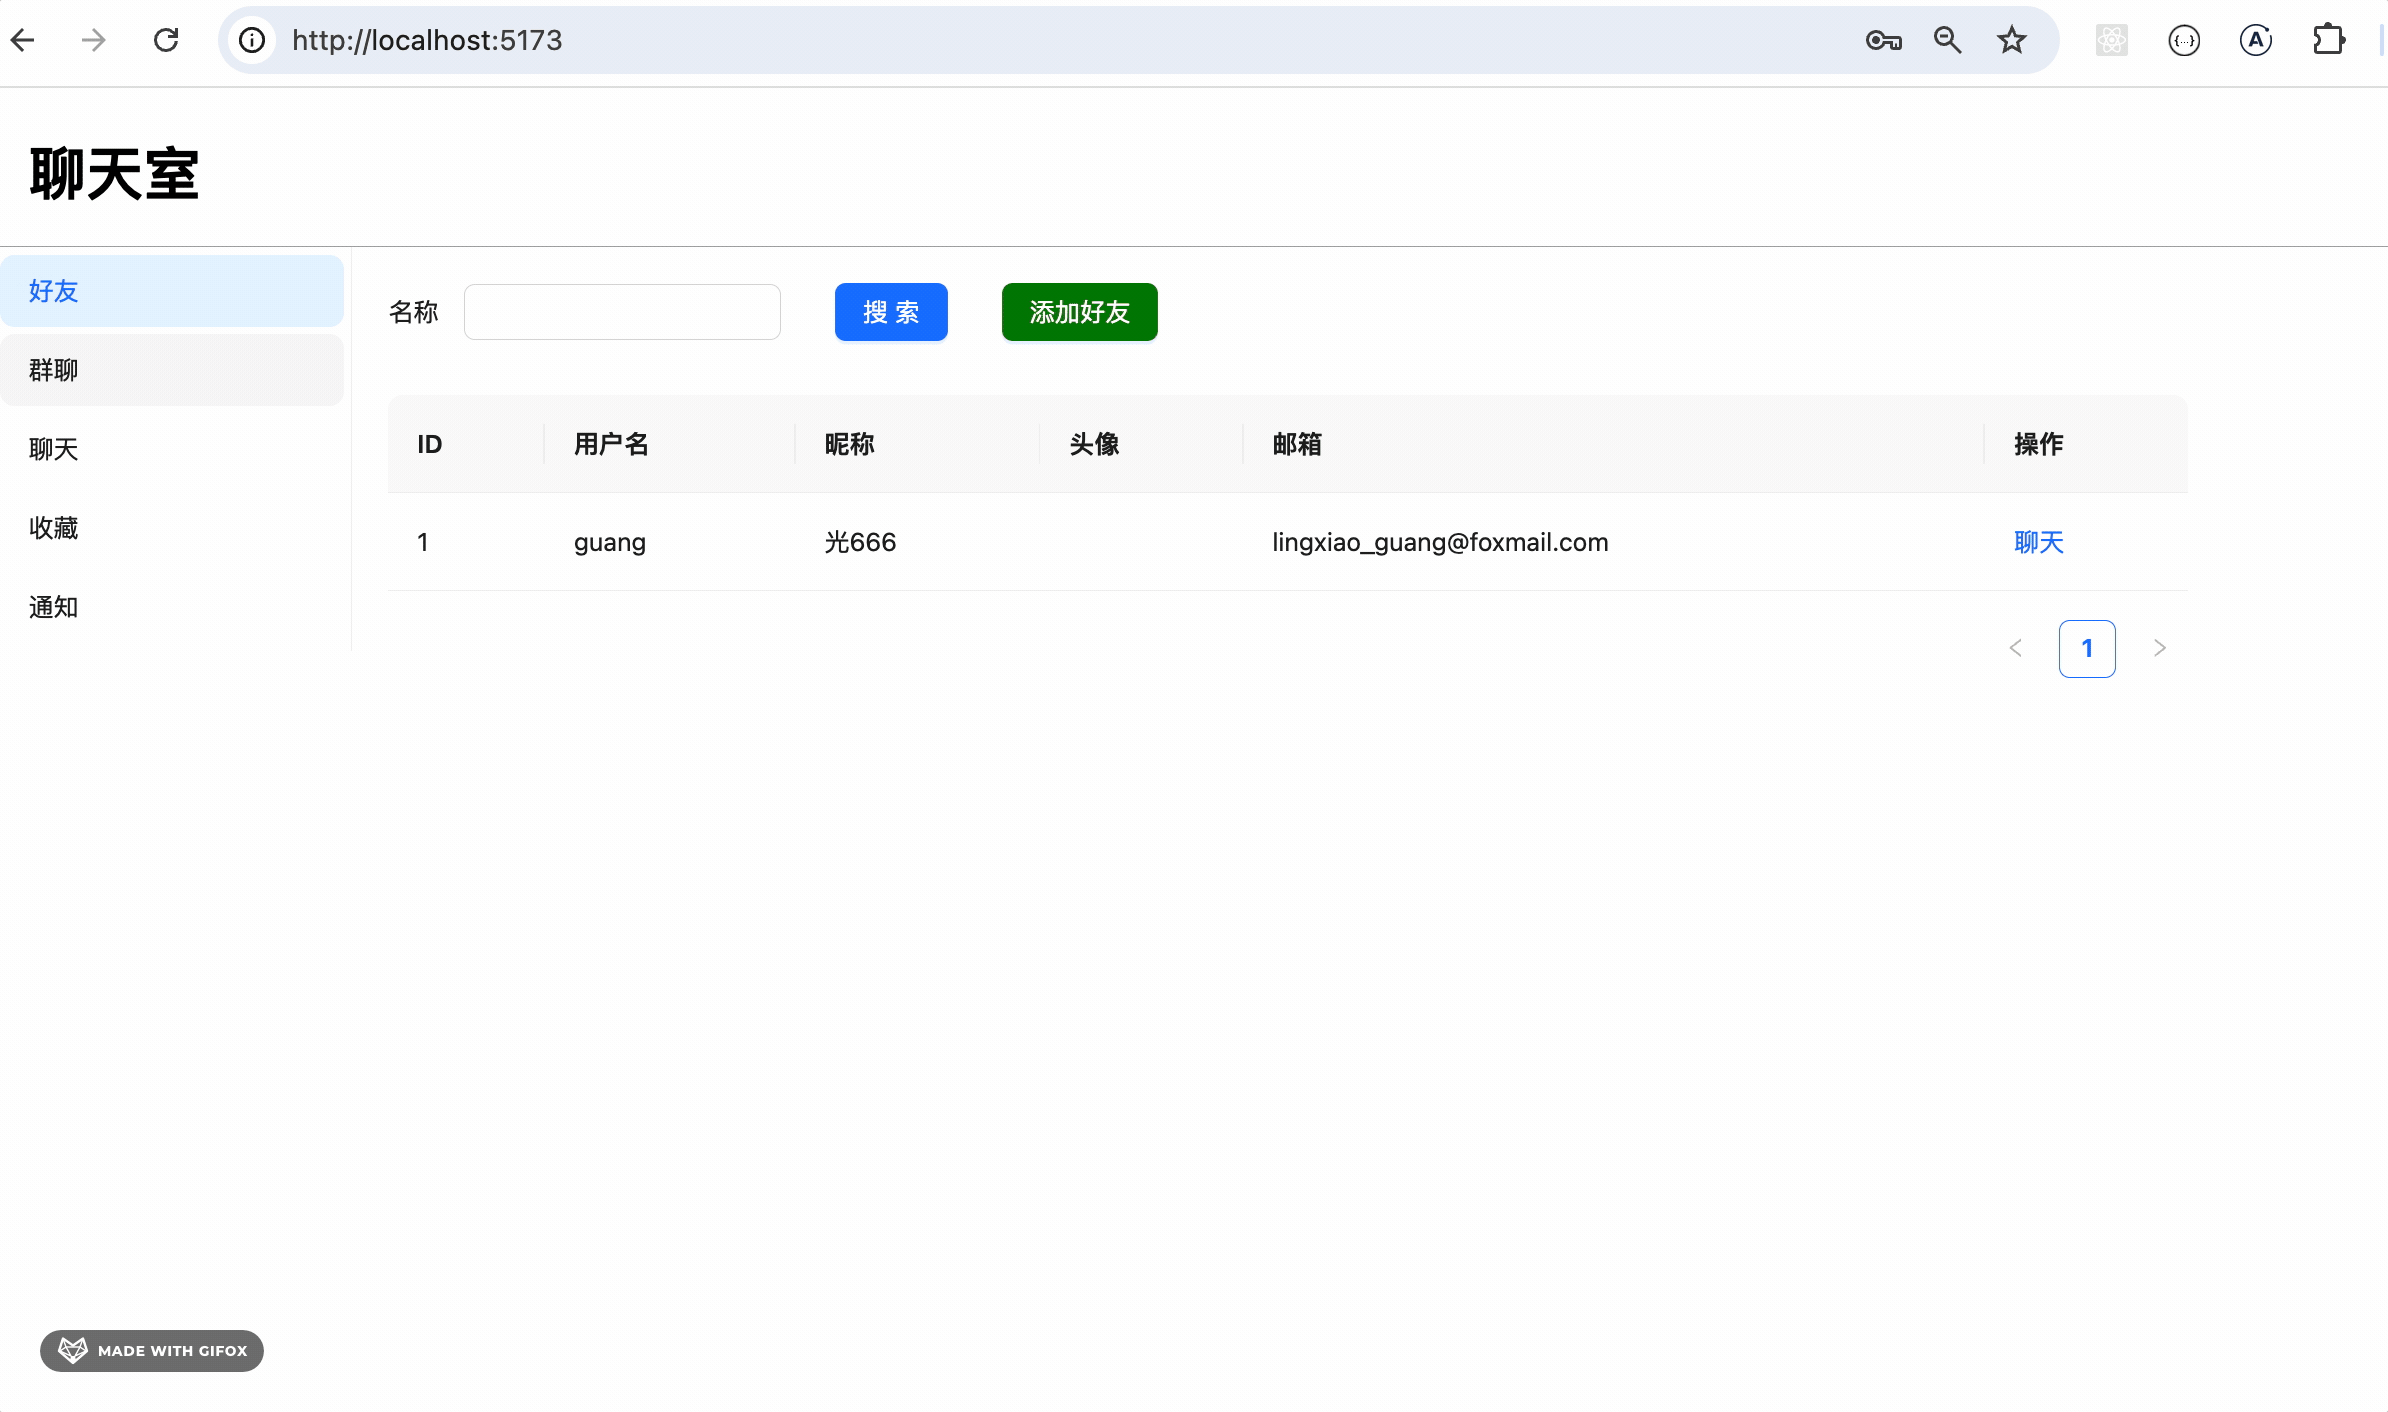The height and width of the screenshot is (1412, 2388).
Task: Click the green 添加好友 button
Action: (1079, 312)
